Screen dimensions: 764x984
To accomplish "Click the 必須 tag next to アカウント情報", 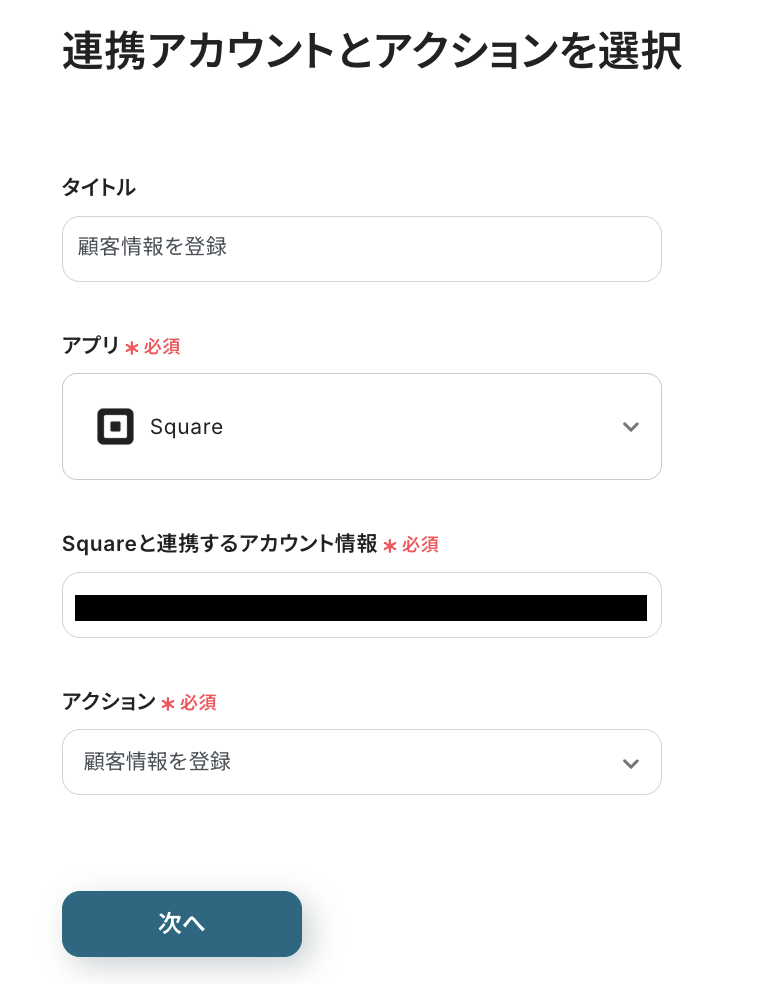I will [420, 545].
